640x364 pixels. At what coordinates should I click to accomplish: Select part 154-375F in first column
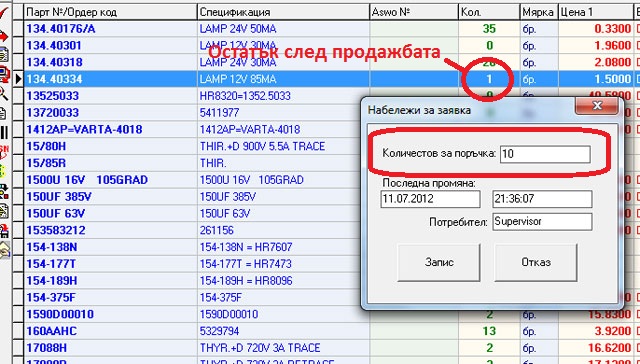pyautogui.click(x=52, y=297)
